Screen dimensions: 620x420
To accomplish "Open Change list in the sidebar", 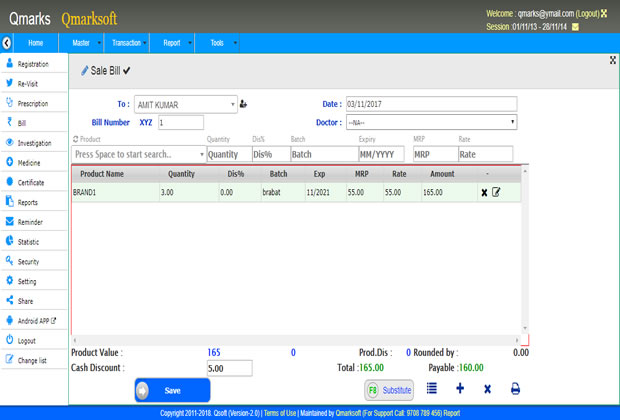I will click(x=34, y=360).
